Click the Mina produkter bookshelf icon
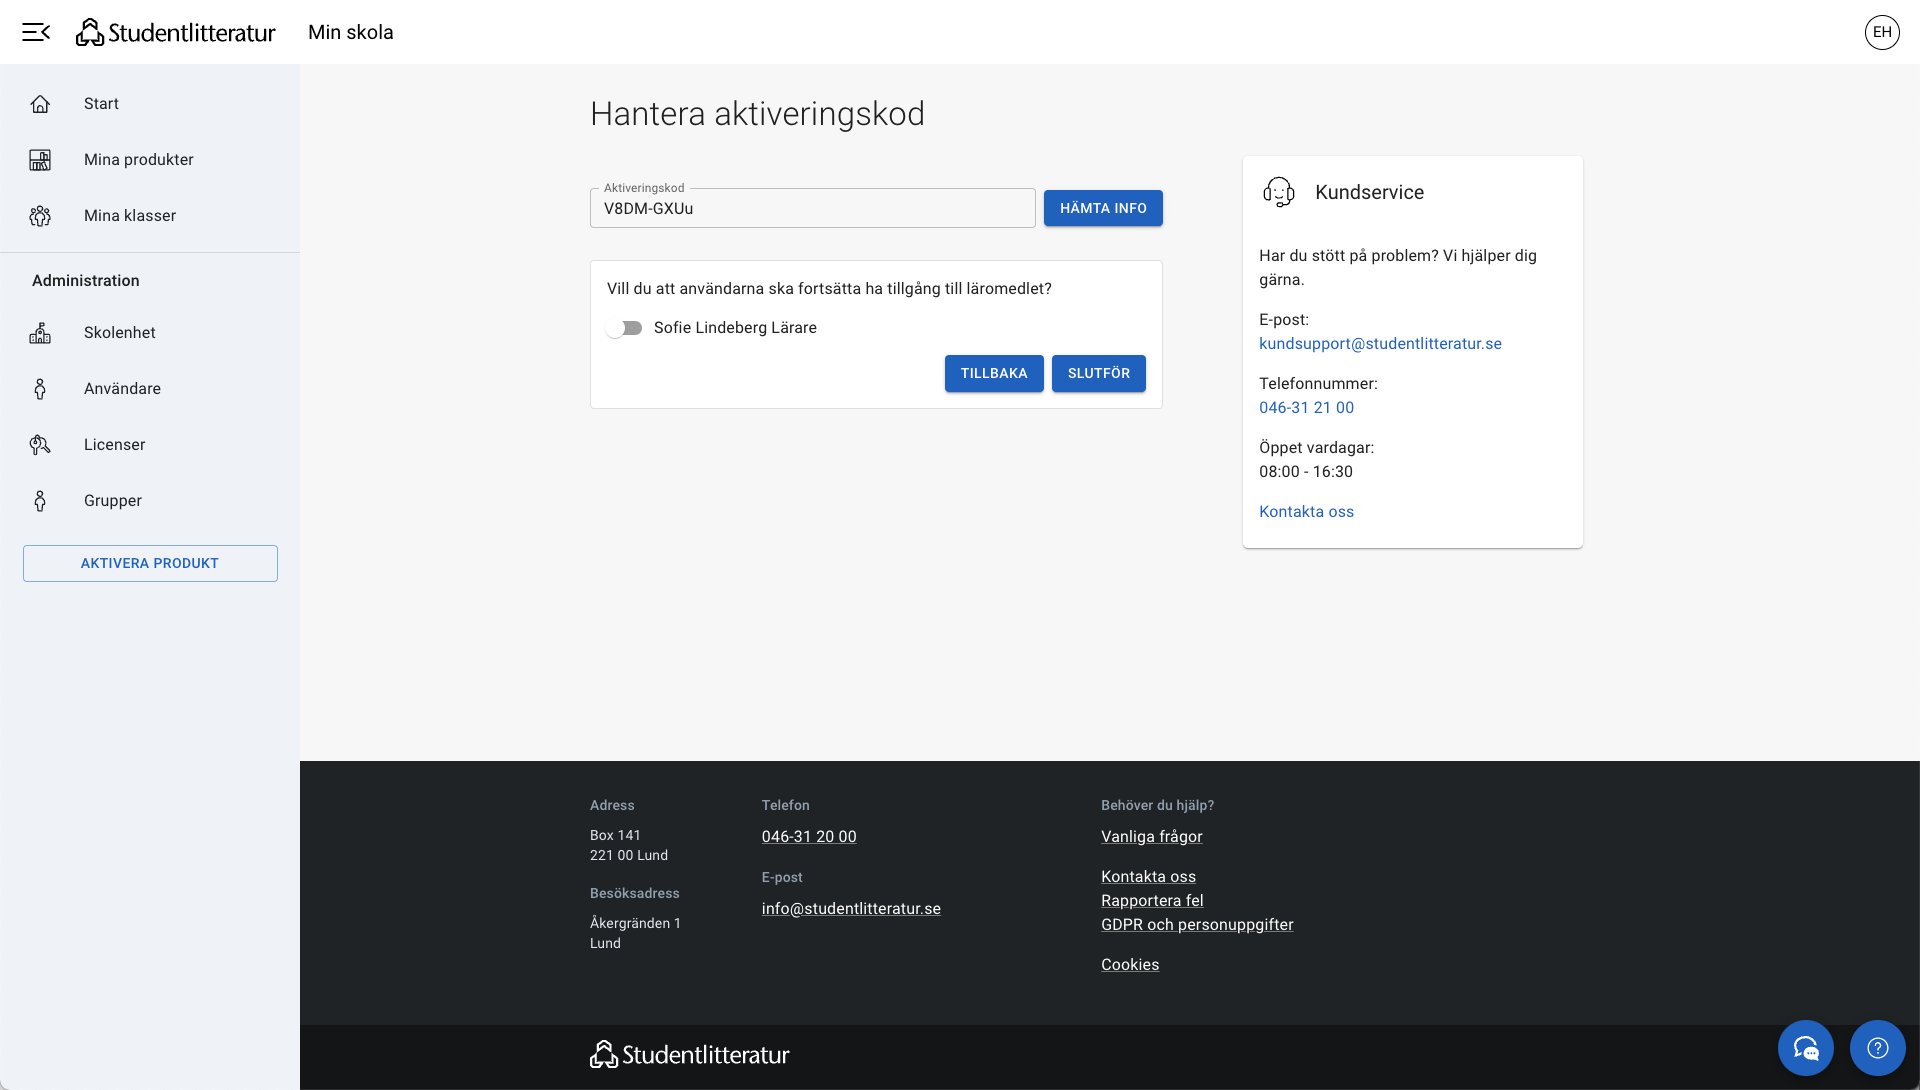The image size is (1920, 1090). click(40, 160)
